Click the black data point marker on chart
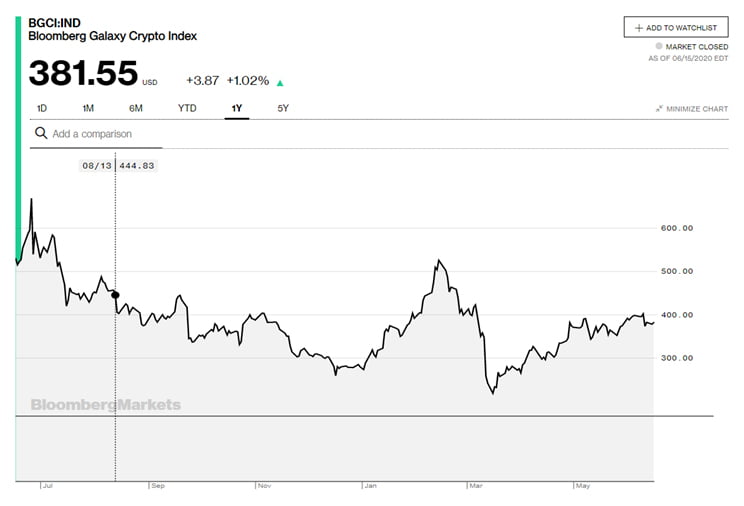 pyautogui.click(x=115, y=295)
